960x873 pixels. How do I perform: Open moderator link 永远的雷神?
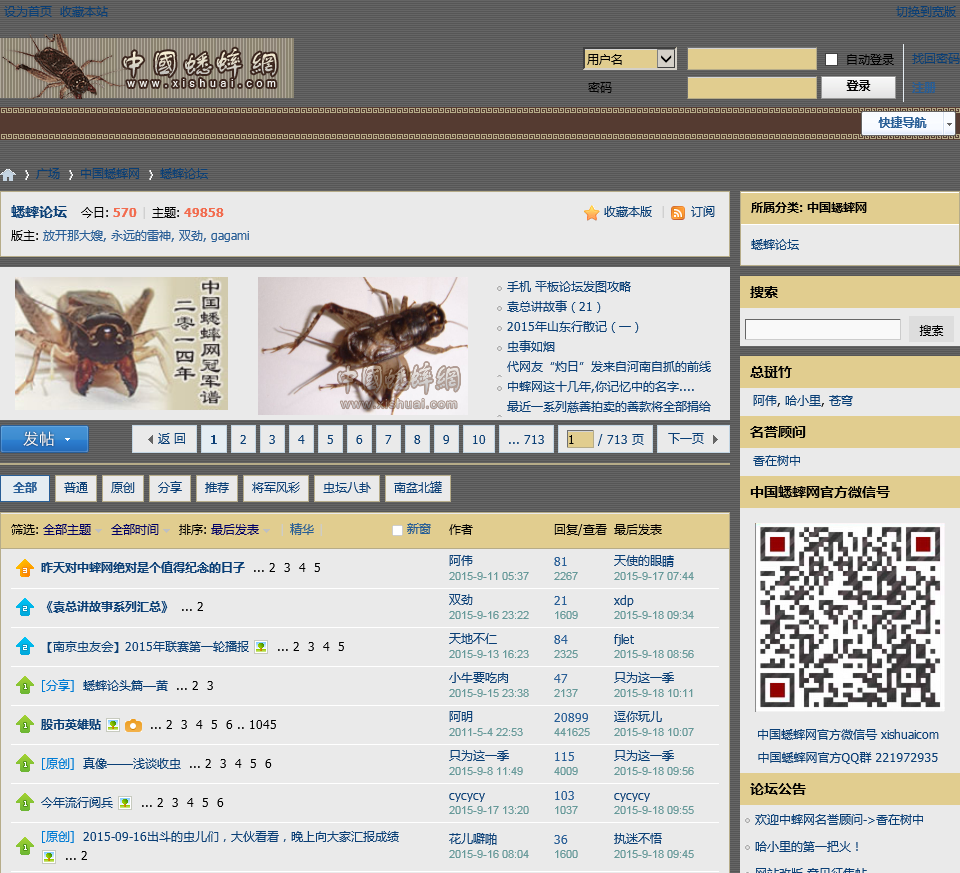tap(141, 236)
